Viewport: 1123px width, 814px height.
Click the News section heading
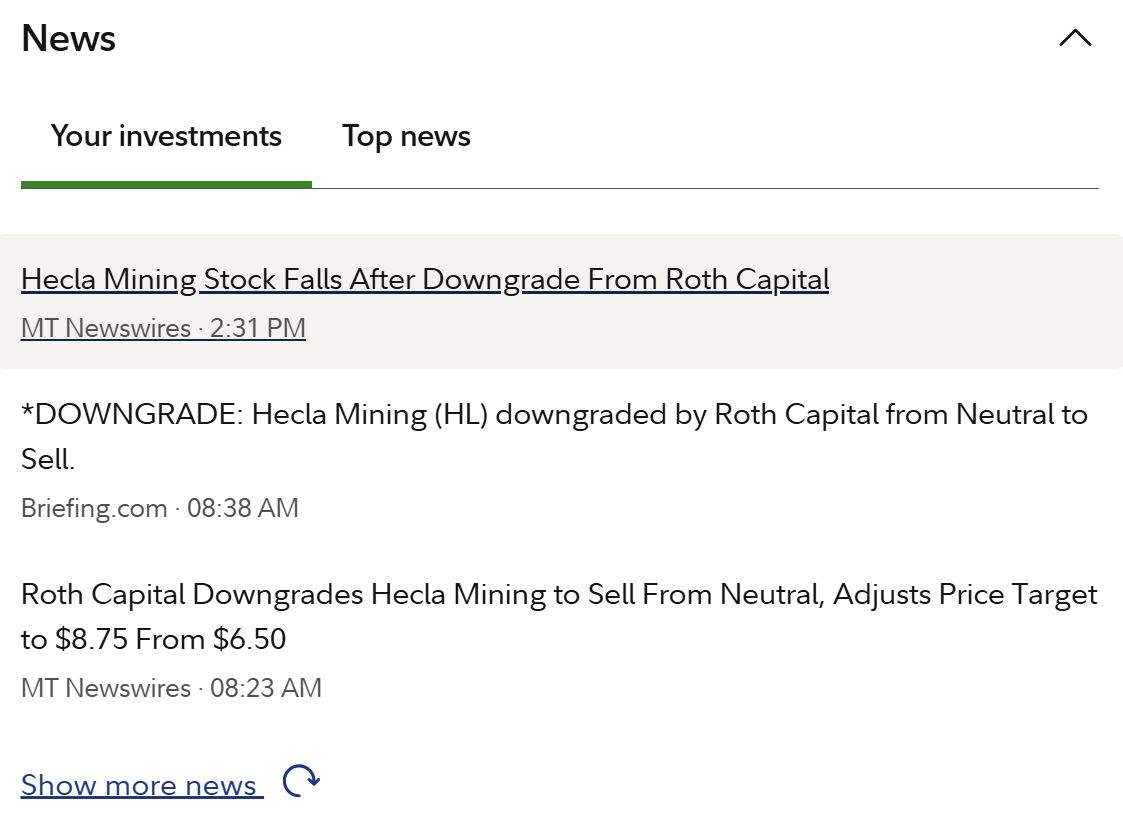pos(68,39)
